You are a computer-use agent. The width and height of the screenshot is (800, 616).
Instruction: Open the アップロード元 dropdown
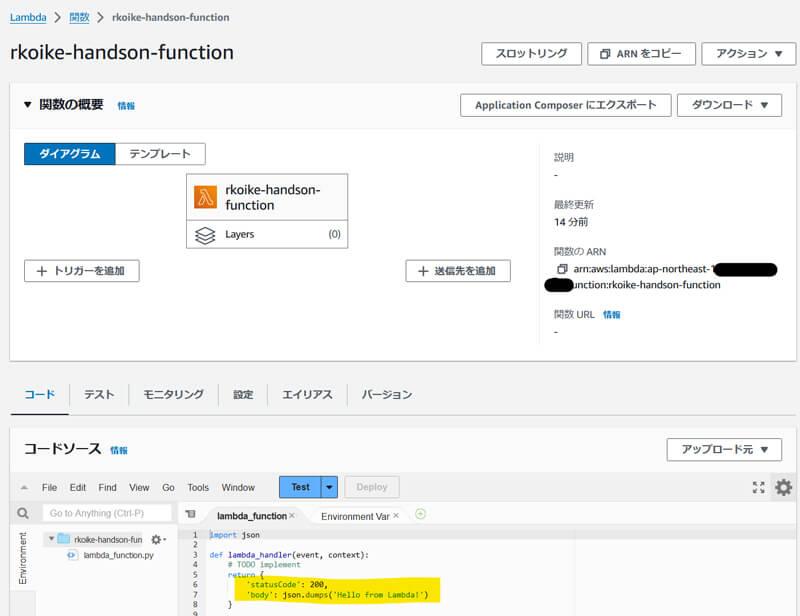[724, 450]
